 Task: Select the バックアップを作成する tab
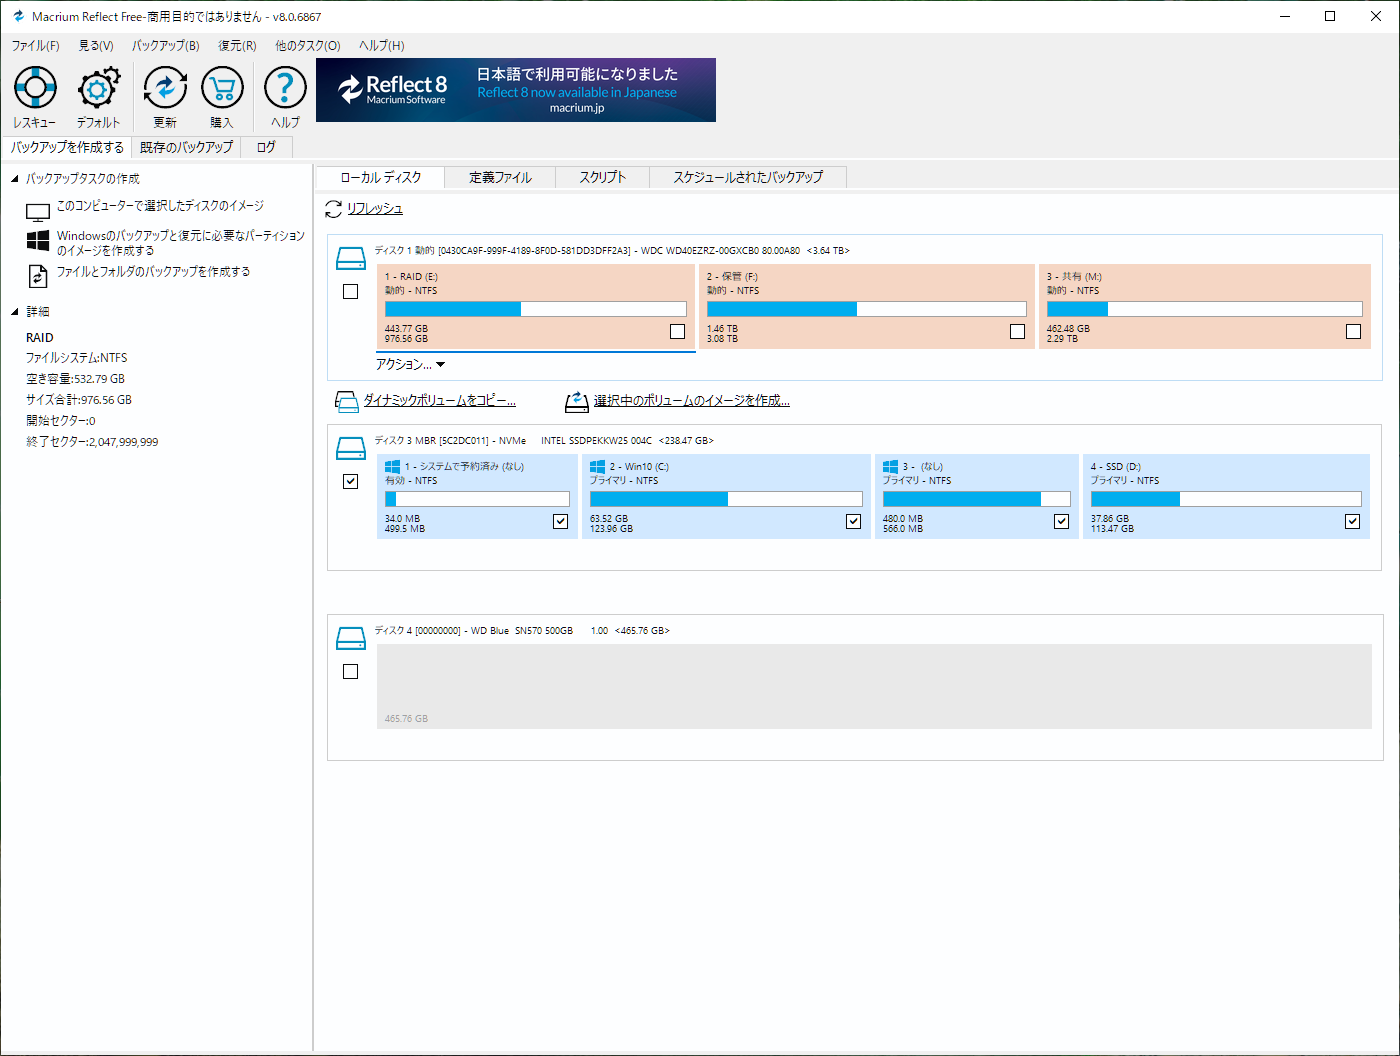tap(67, 147)
